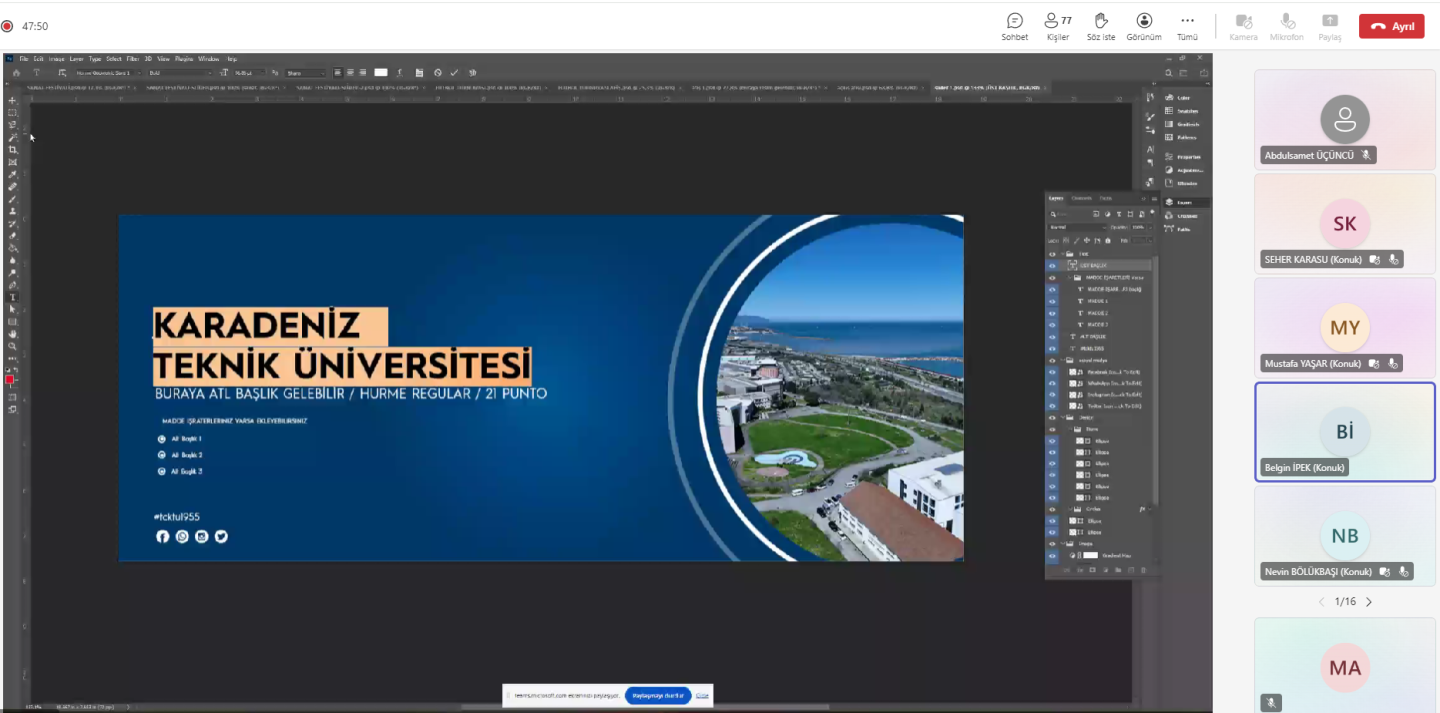Leave the meeting with Ayrıl
Viewport: 1440px width, 713px height.
pyautogui.click(x=1391, y=26)
